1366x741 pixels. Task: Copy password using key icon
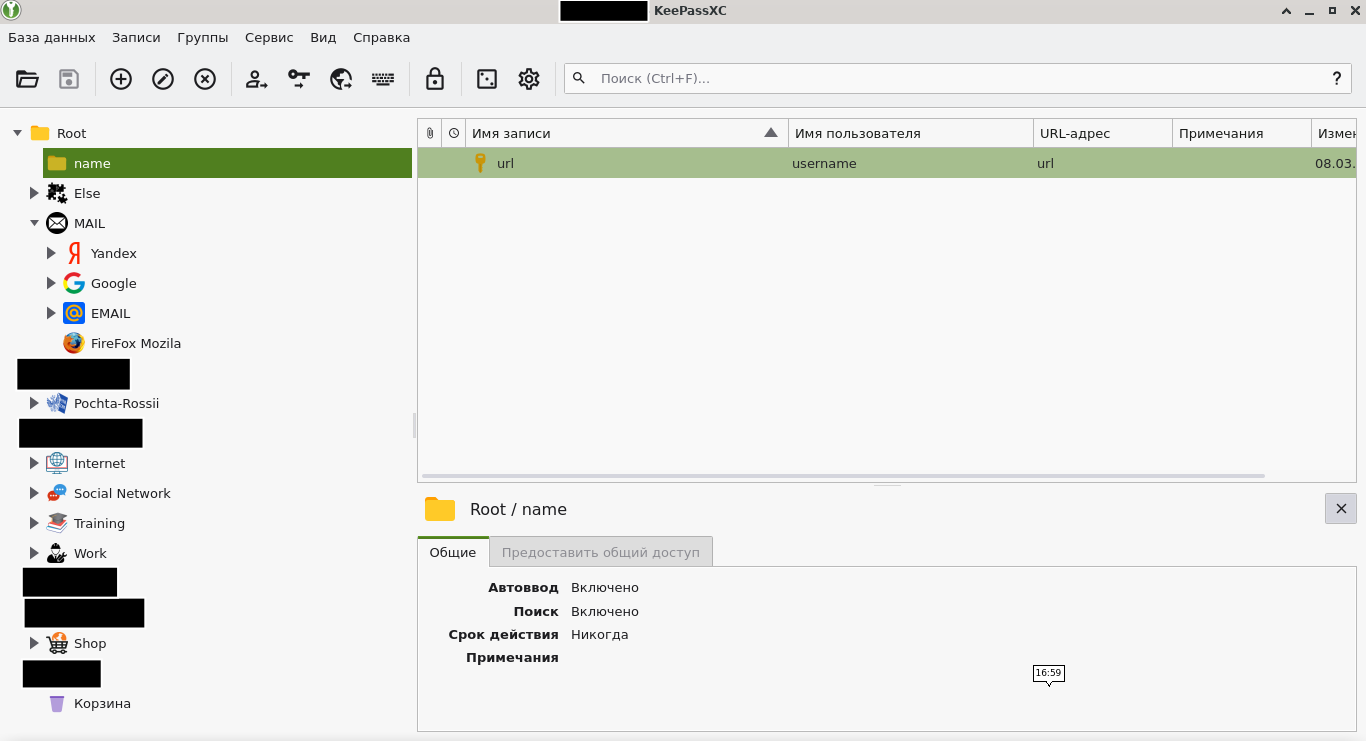pos(299,79)
